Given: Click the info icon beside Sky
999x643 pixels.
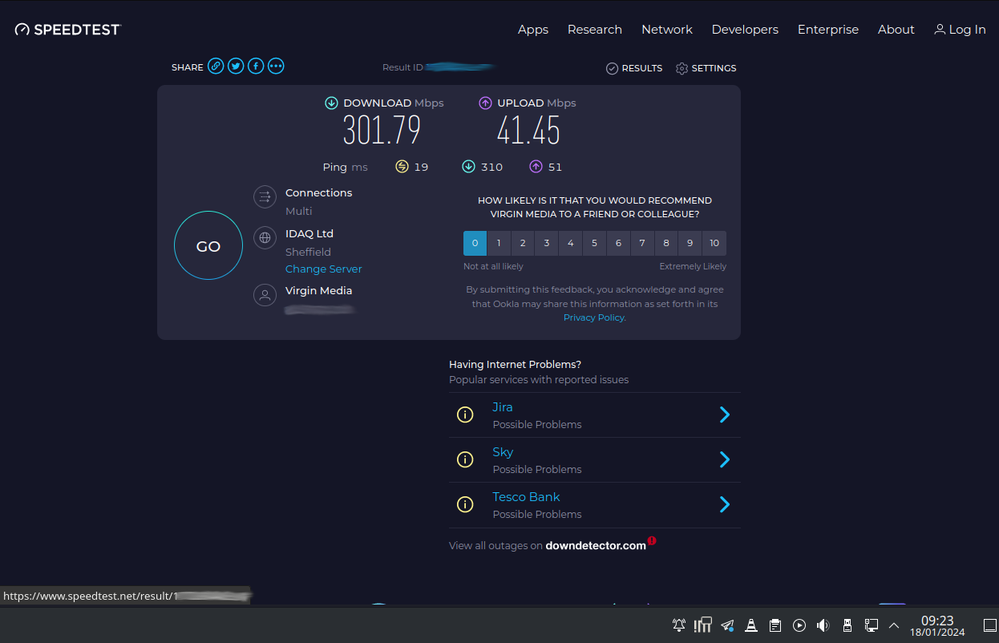Looking at the screenshot, I should click(x=465, y=459).
